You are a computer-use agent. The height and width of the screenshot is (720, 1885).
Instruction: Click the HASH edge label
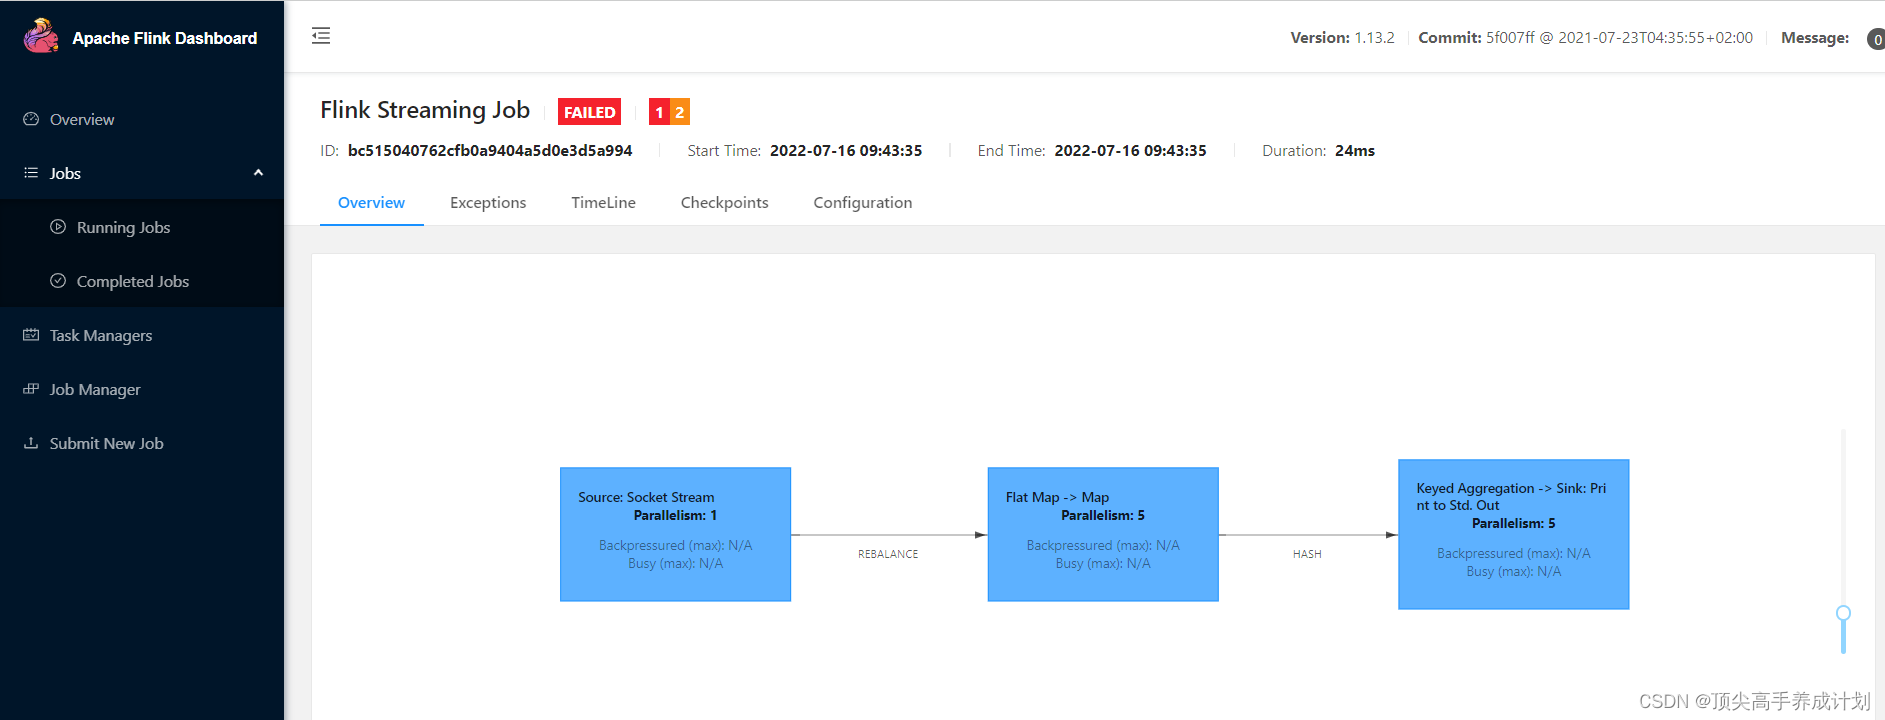pyautogui.click(x=1307, y=554)
